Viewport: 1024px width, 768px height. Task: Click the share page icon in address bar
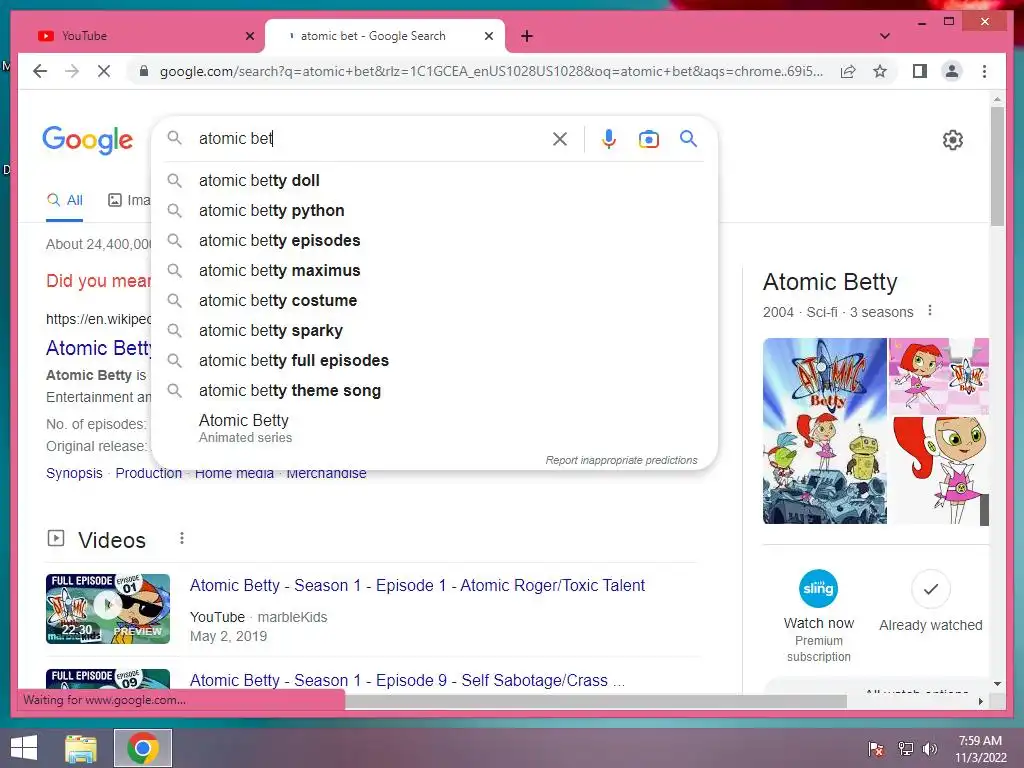coord(848,71)
